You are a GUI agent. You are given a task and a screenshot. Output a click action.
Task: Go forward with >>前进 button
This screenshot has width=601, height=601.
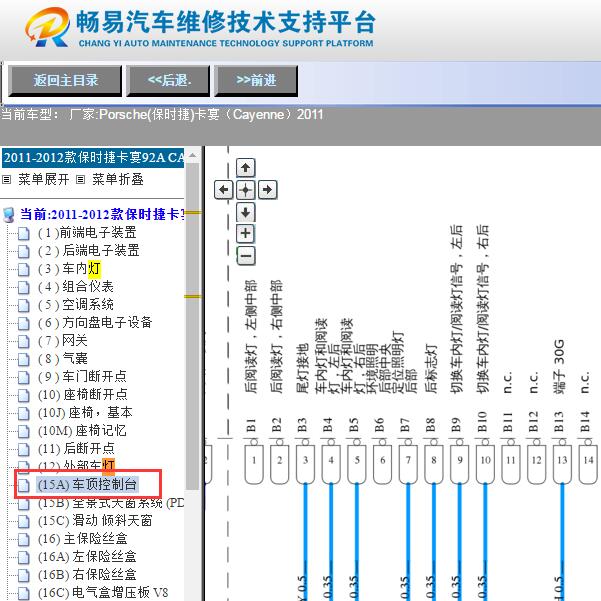click(256, 80)
